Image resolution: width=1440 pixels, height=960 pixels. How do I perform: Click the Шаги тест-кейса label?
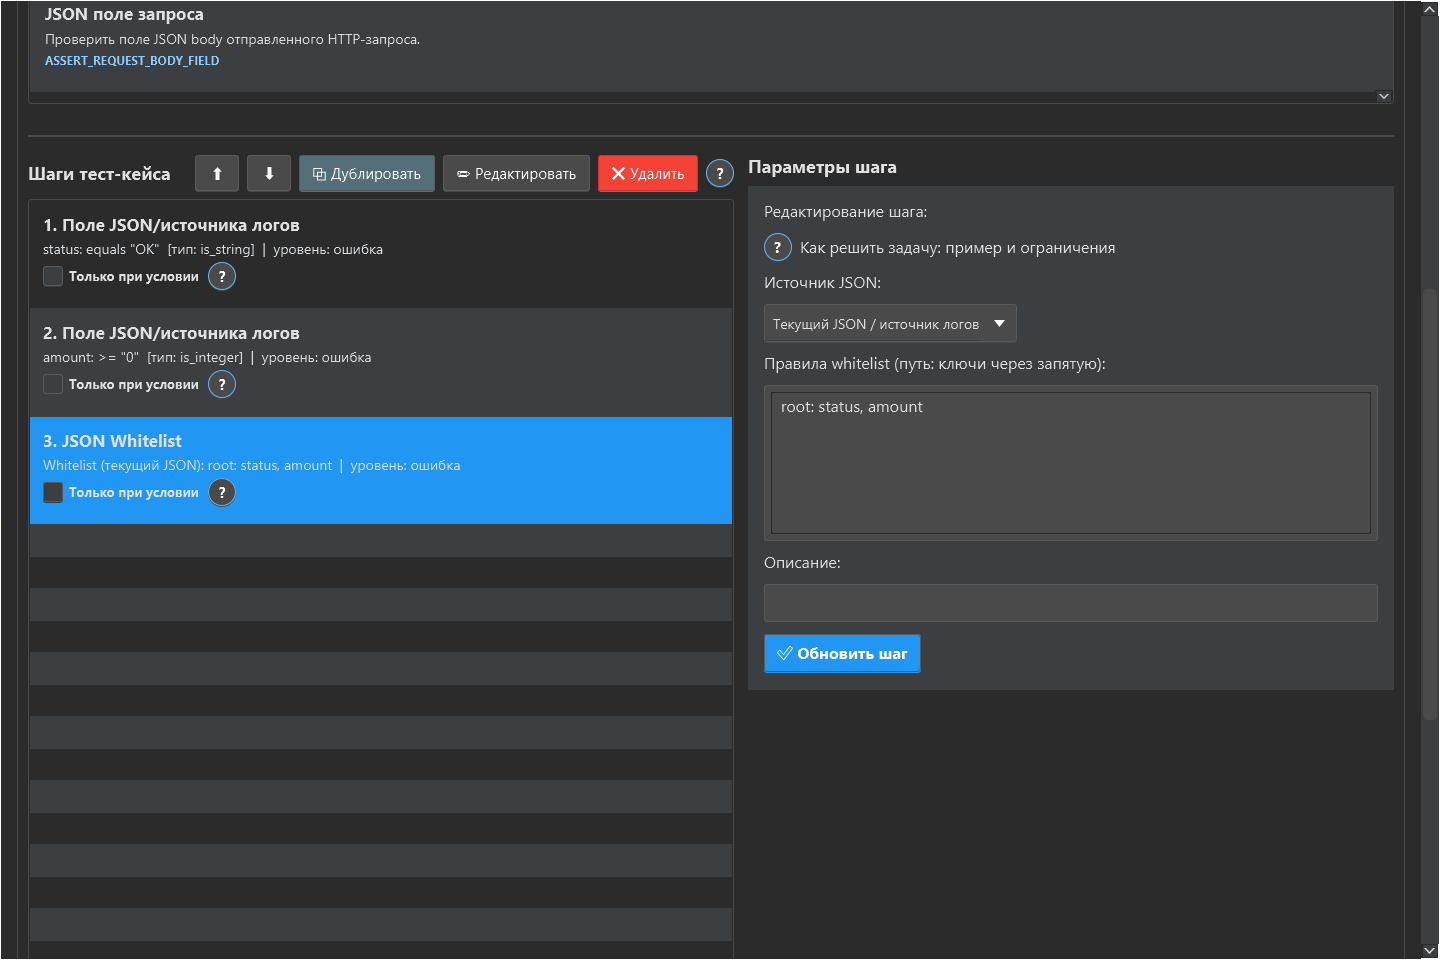click(99, 174)
